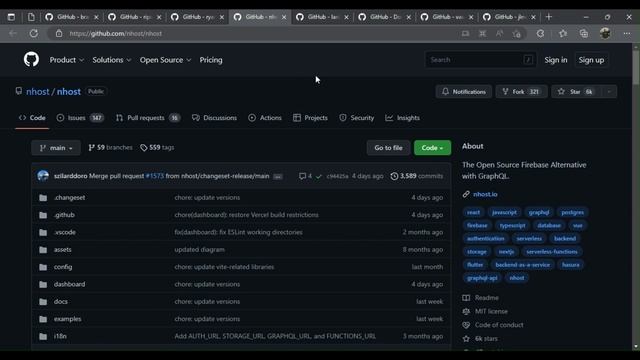View 559 tags link

[157, 147]
